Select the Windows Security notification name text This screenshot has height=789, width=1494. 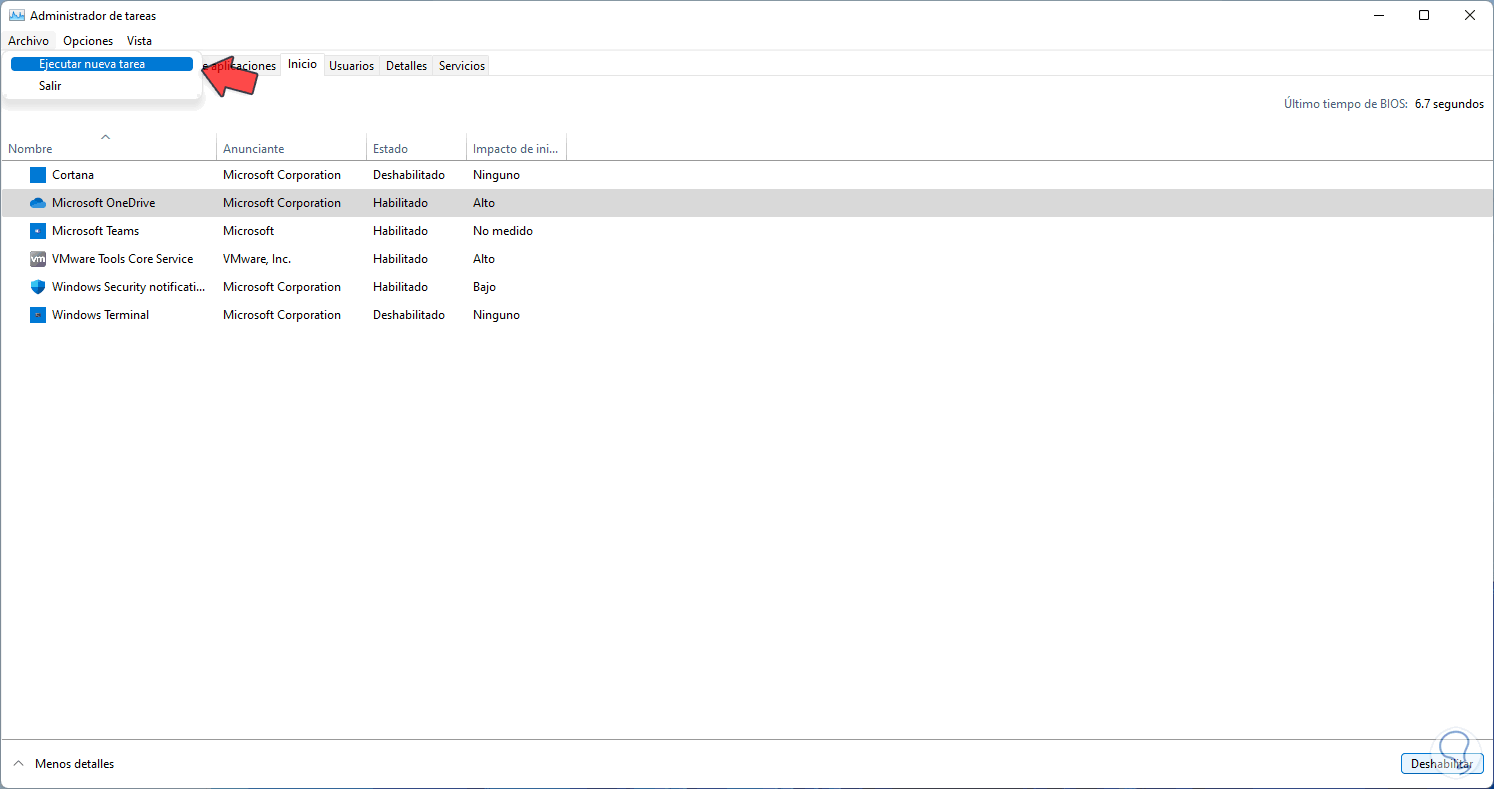[129, 287]
